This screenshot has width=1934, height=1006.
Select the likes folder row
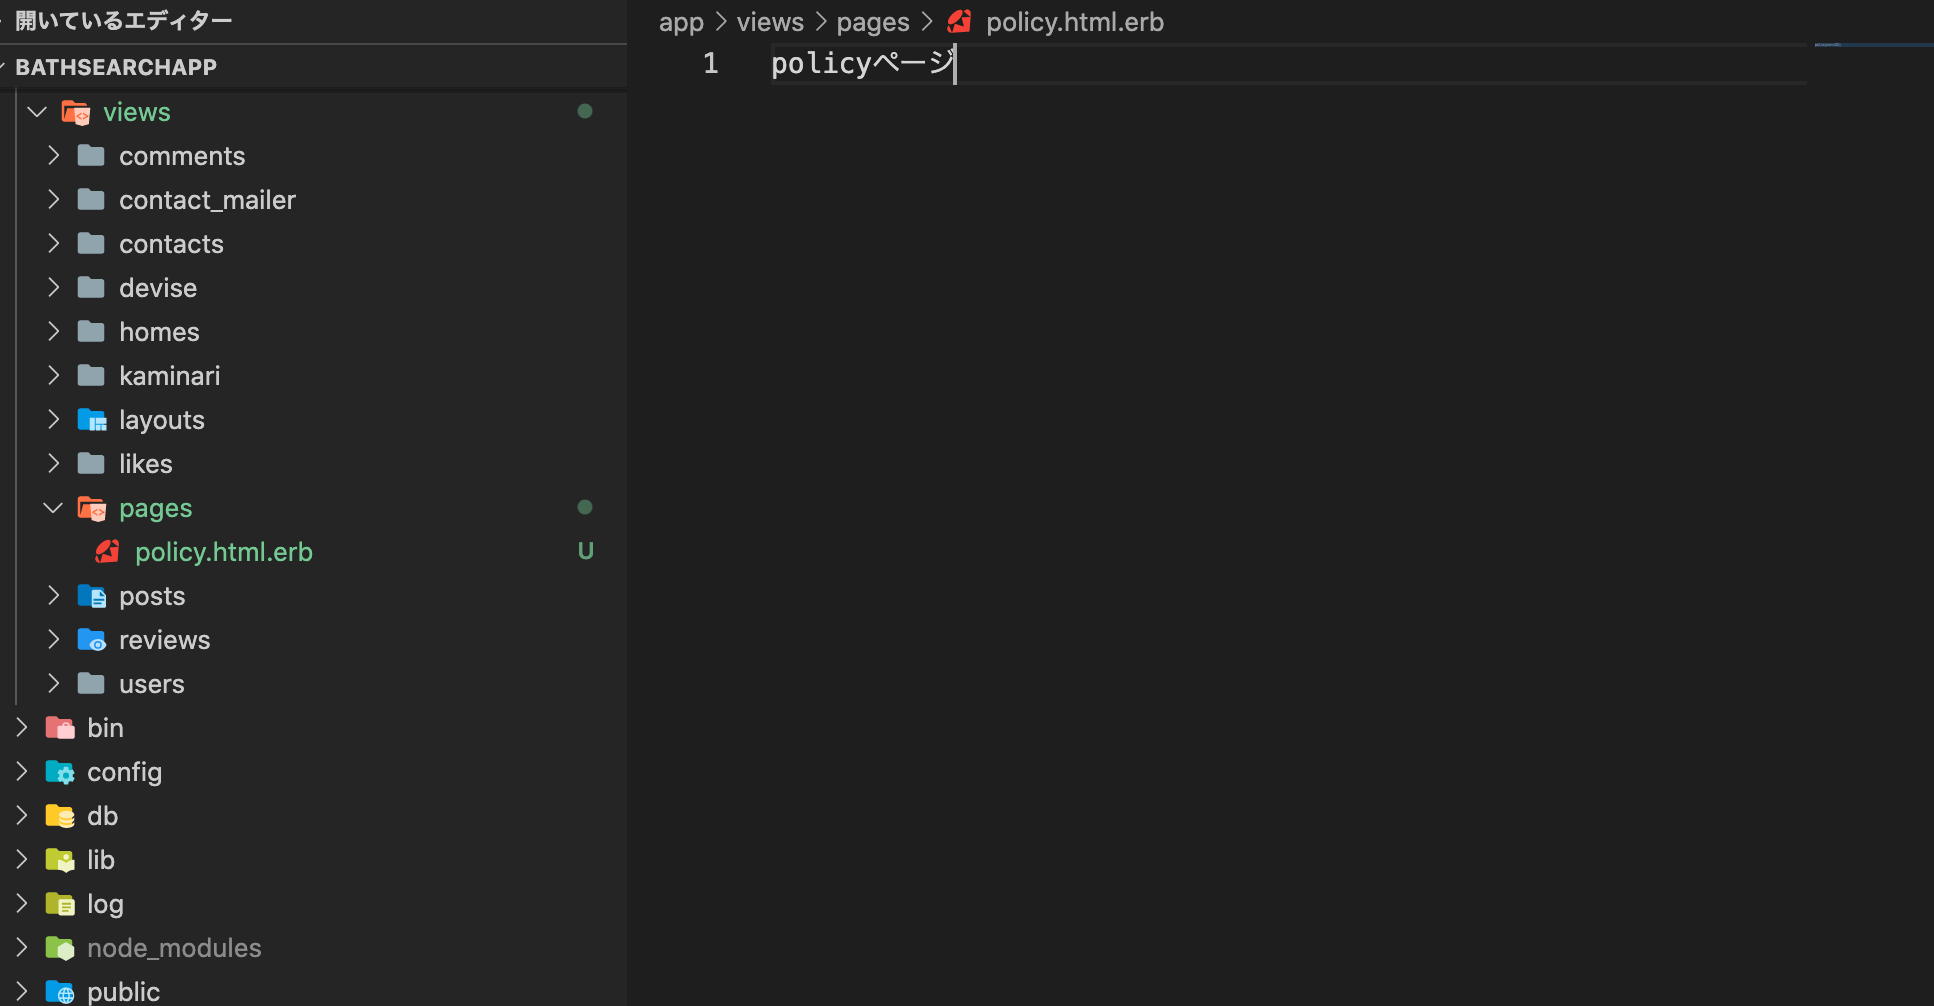tap(314, 464)
